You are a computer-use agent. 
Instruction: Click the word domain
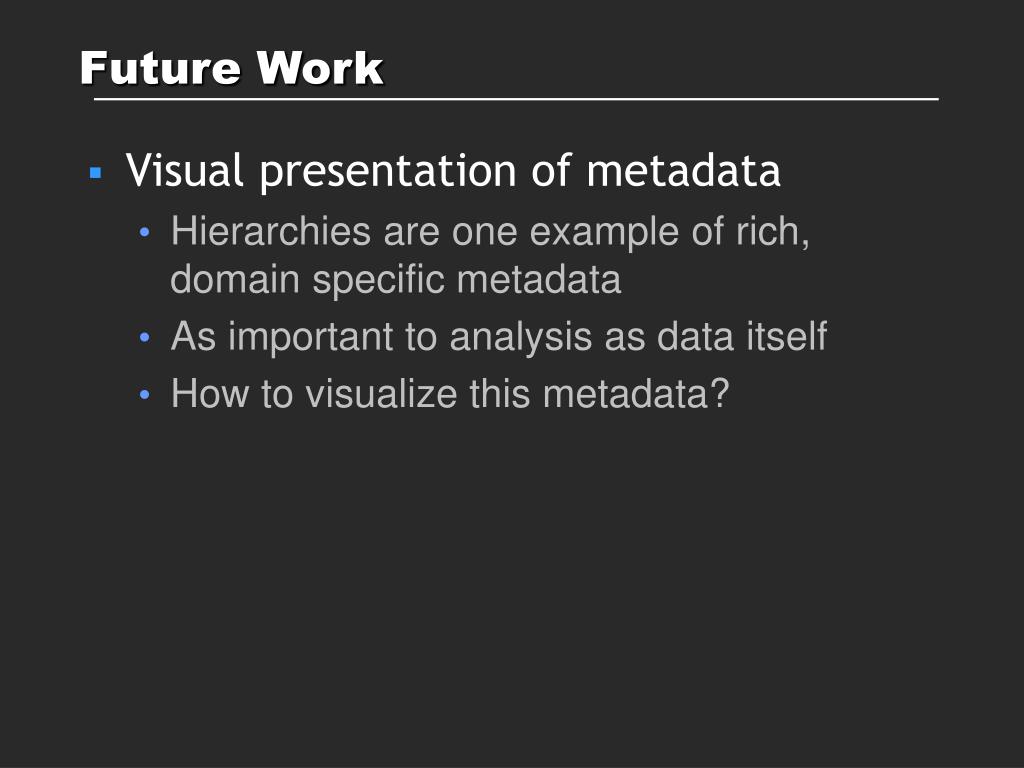pyautogui.click(x=235, y=279)
